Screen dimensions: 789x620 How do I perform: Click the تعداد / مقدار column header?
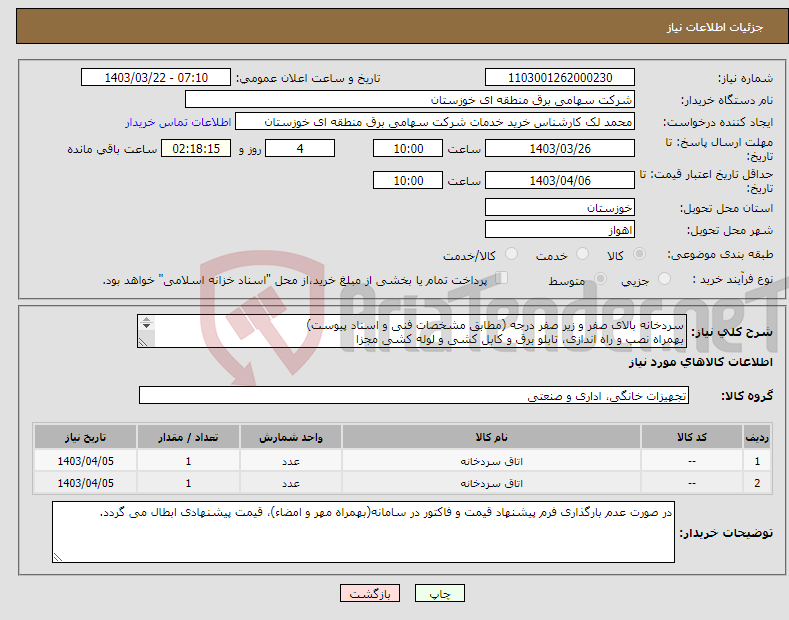[x=188, y=437]
